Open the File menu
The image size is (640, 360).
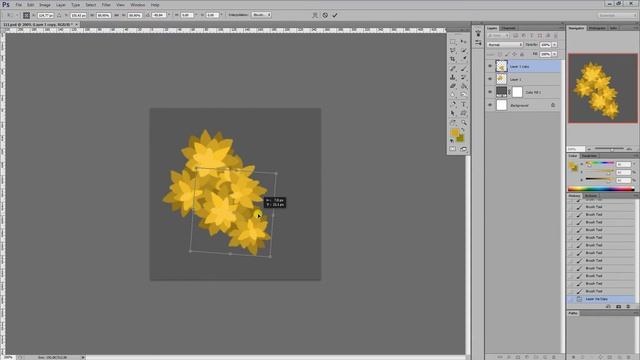tap(19, 5)
